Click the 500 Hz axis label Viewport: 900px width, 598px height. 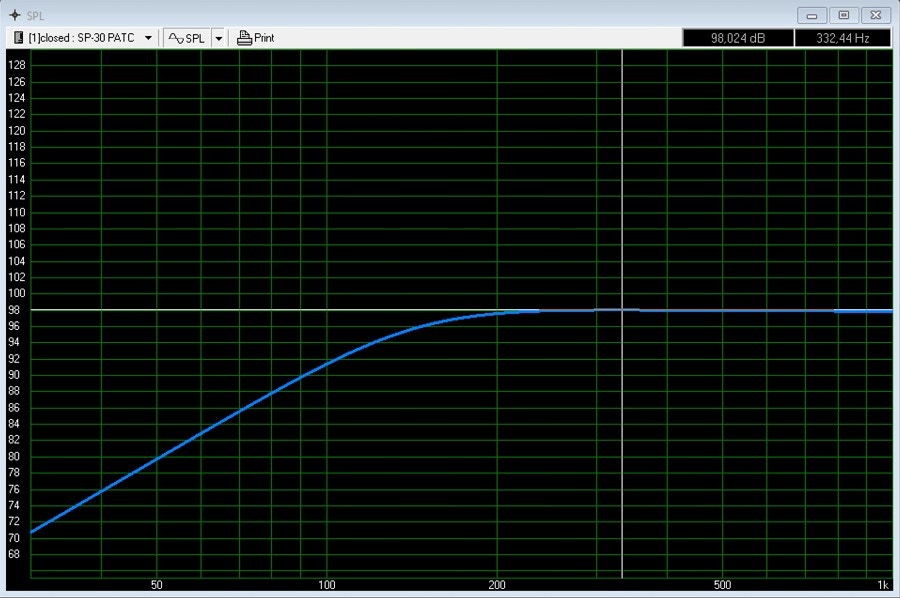(722, 585)
